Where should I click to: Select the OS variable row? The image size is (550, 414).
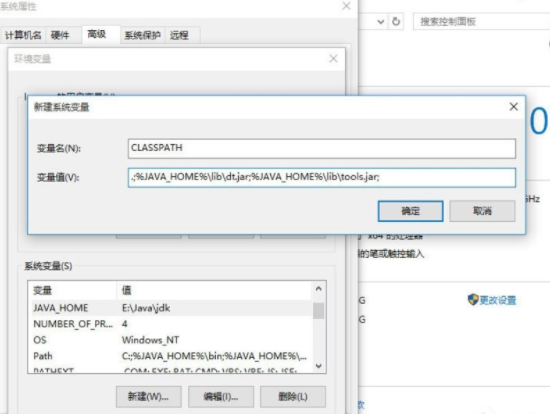coord(172,340)
